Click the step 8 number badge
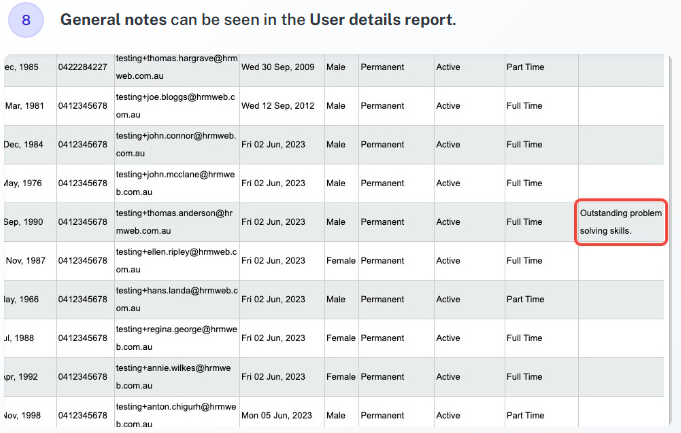This screenshot has width=681, height=433. (x=26, y=20)
